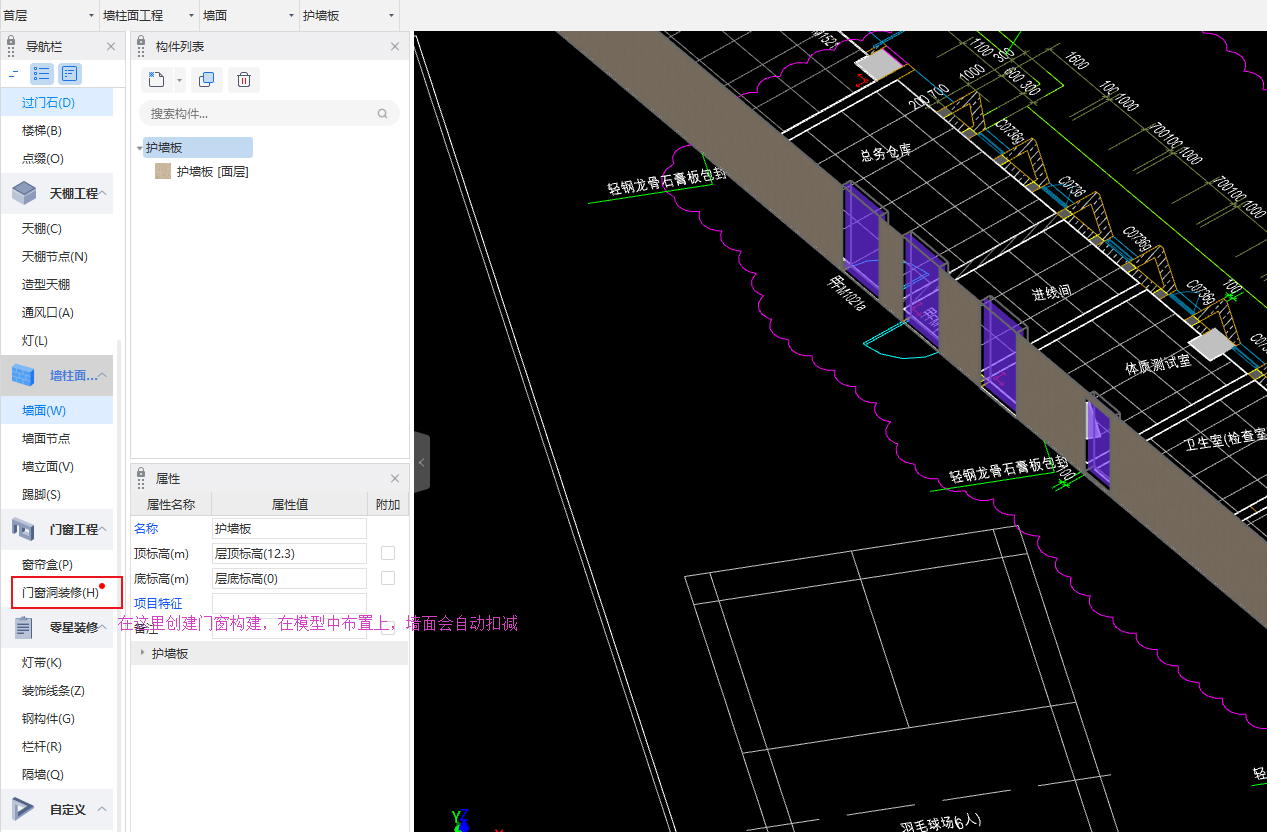
Task: Collapse the 零星装修 group
Action: coord(103,627)
